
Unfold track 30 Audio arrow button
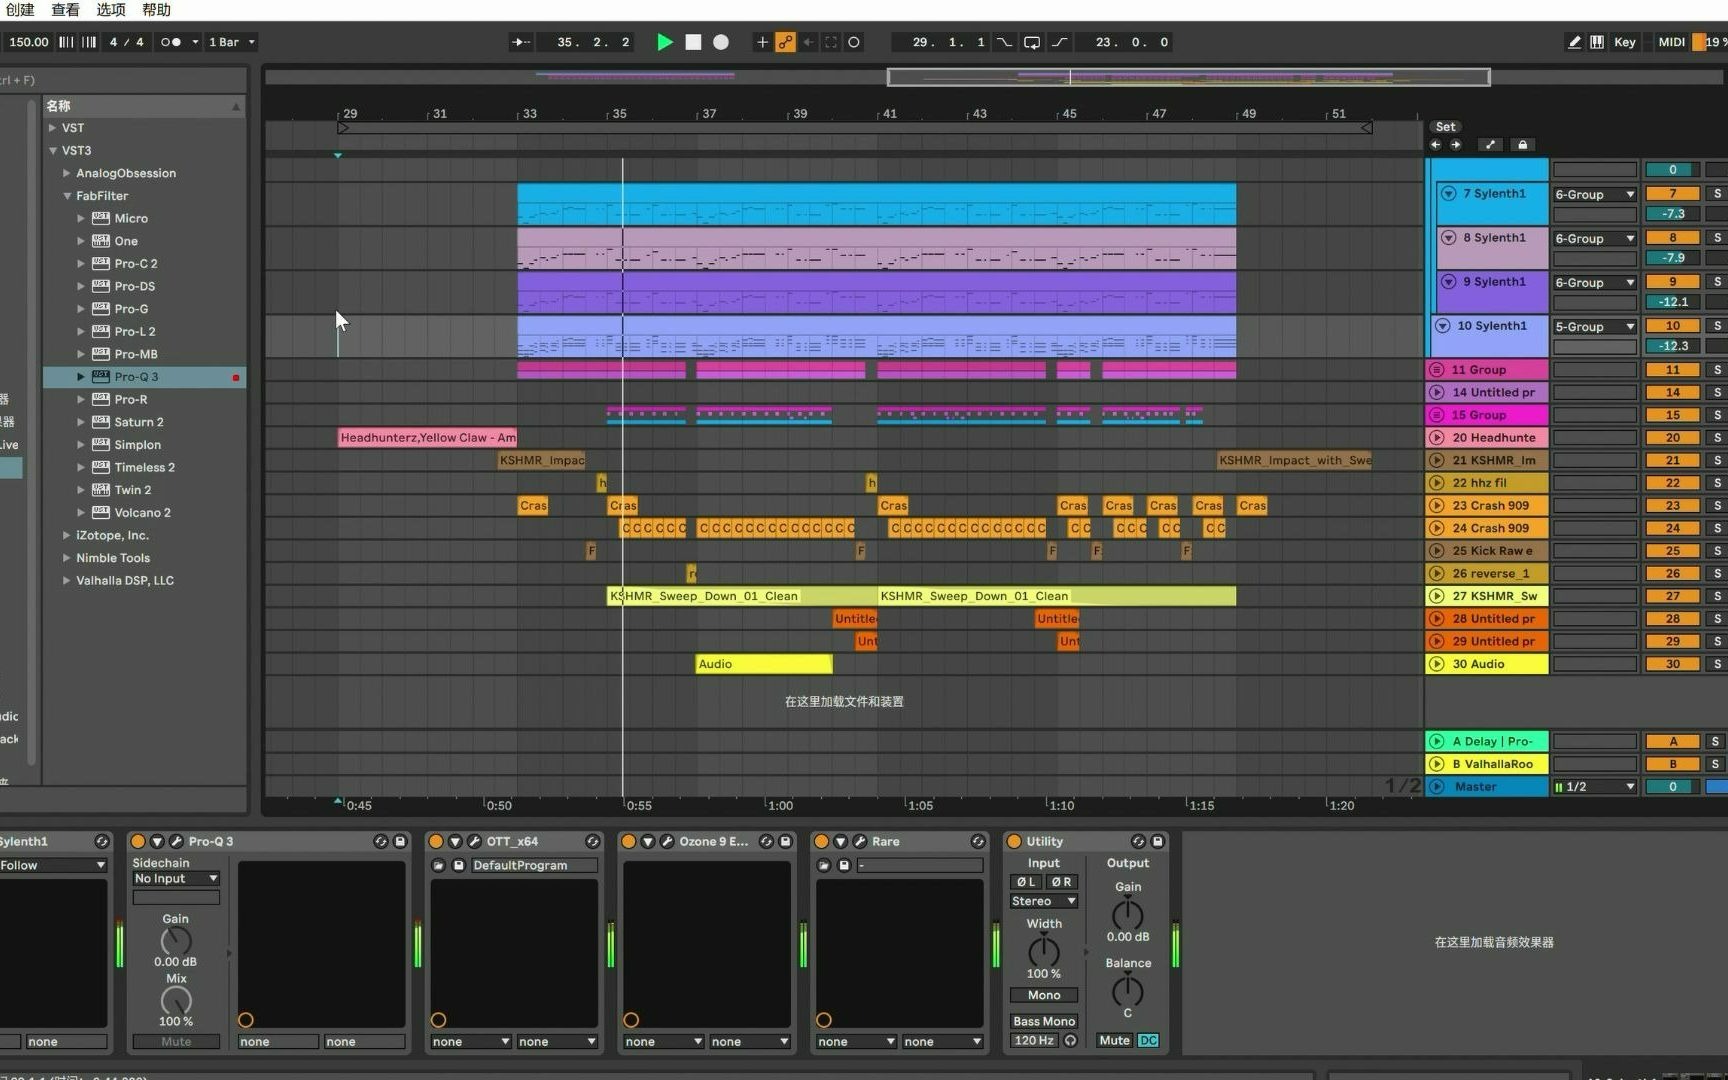1437,663
